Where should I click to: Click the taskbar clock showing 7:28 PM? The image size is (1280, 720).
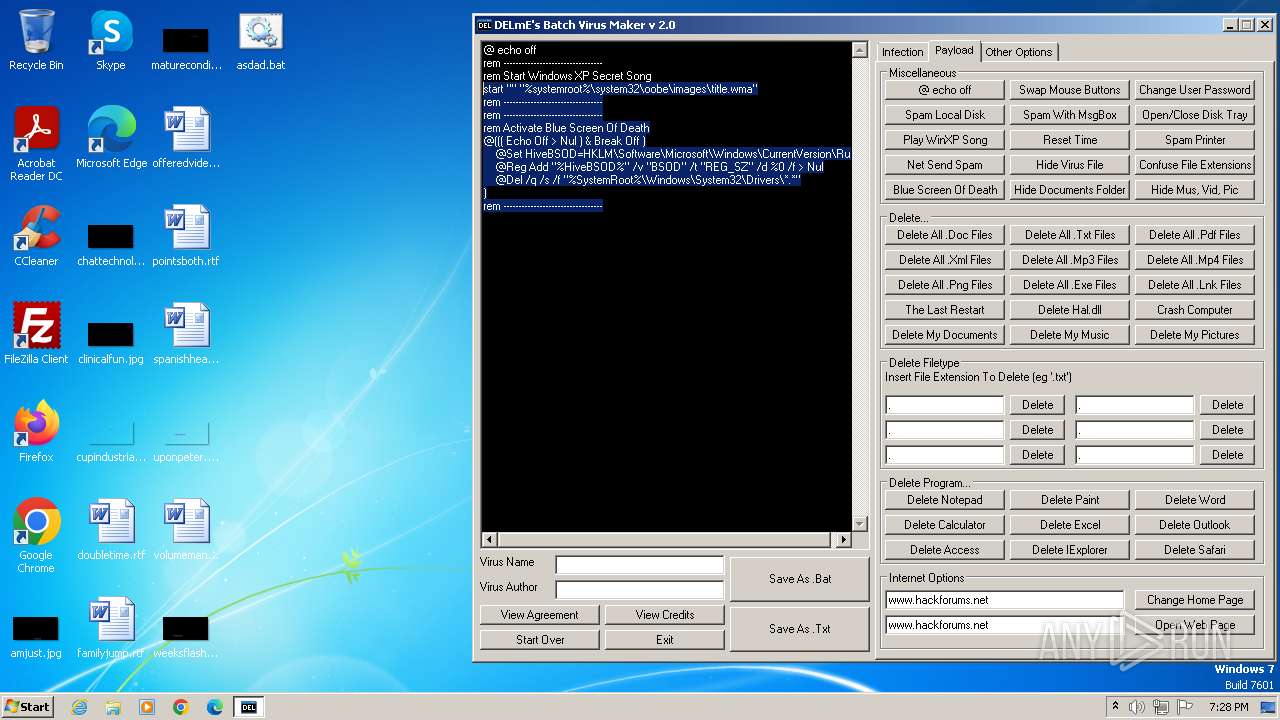pos(1228,707)
